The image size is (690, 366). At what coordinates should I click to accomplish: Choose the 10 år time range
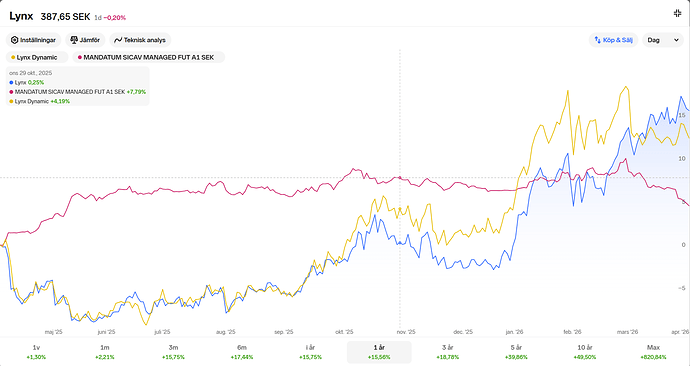pos(585,352)
